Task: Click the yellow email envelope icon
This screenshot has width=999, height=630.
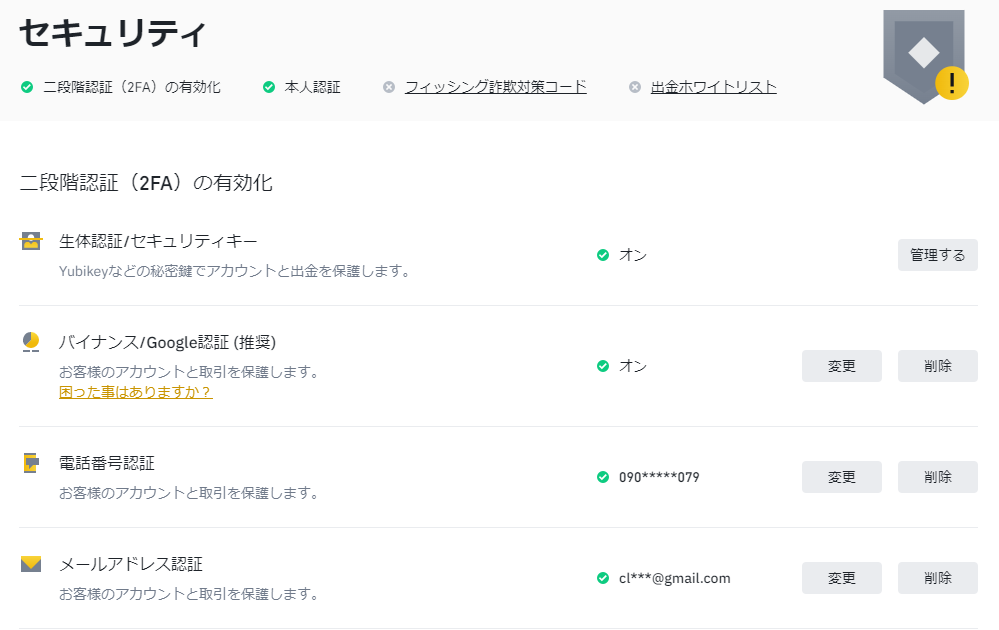Action: pyautogui.click(x=31, y=564)
